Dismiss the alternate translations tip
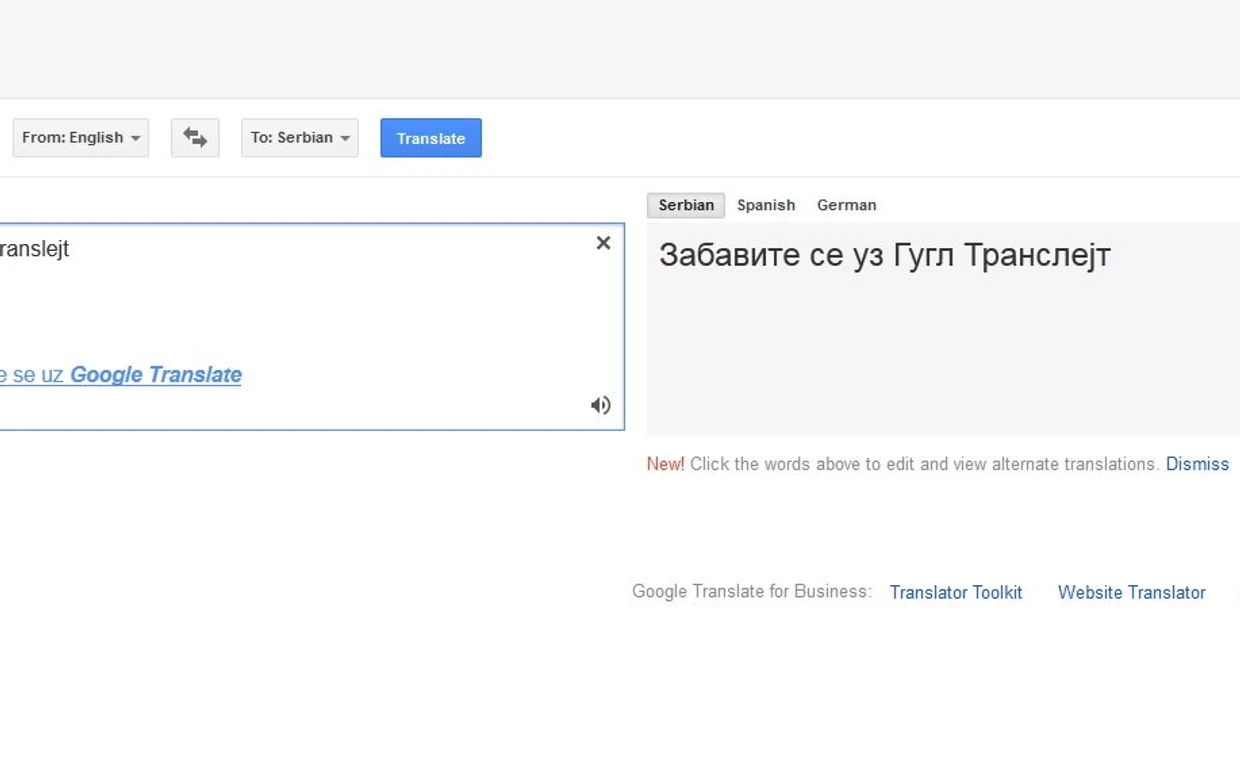 tap(1197, 464)
